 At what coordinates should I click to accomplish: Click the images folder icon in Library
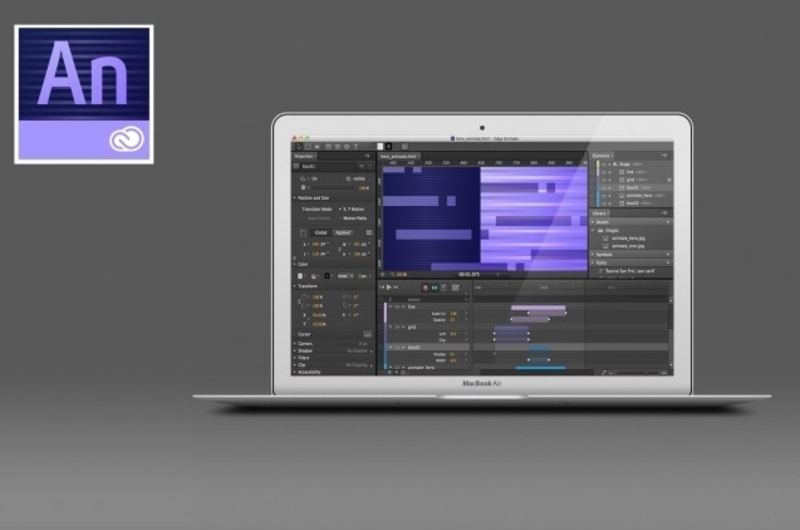click(x=600, y=231)
